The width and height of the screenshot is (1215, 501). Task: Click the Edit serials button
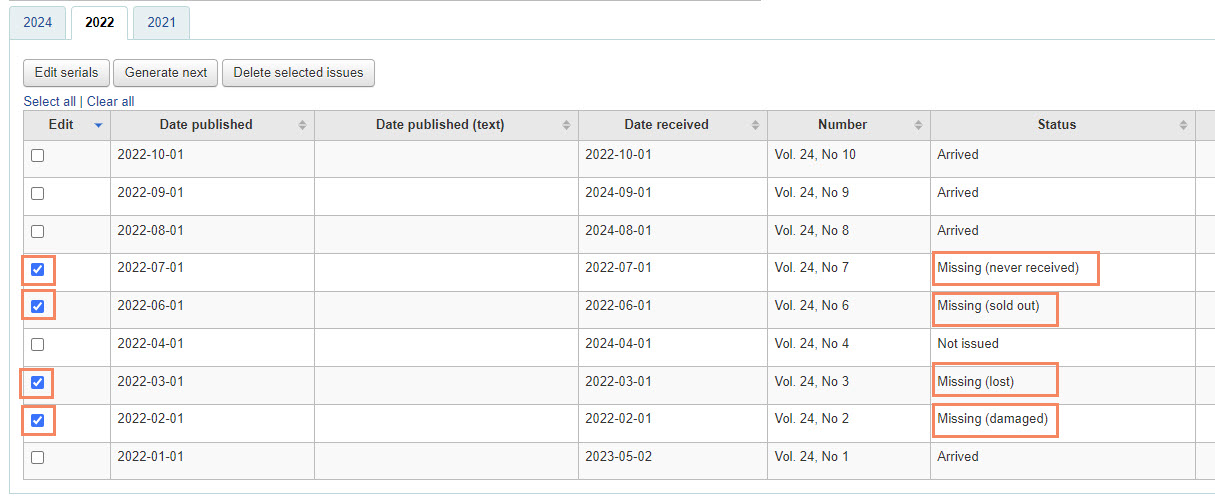click(66, 72)
